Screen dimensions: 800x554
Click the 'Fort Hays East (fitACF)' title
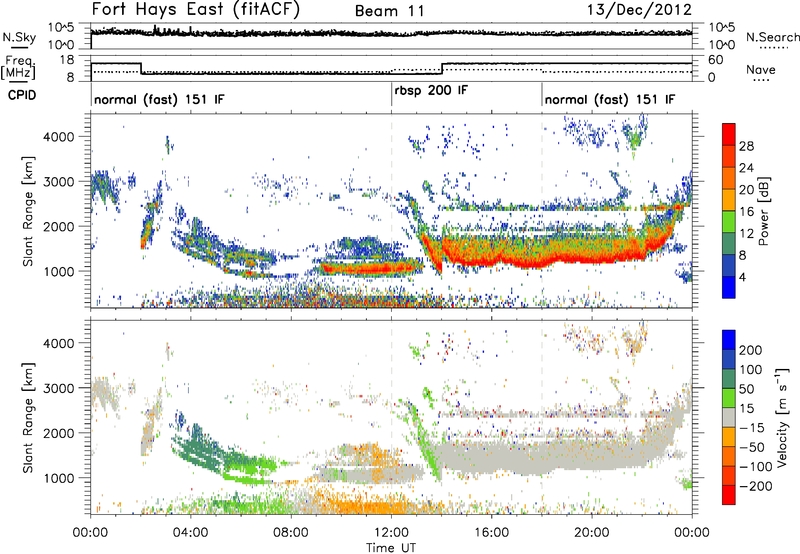pyautogui.click(x=196, y=10)
